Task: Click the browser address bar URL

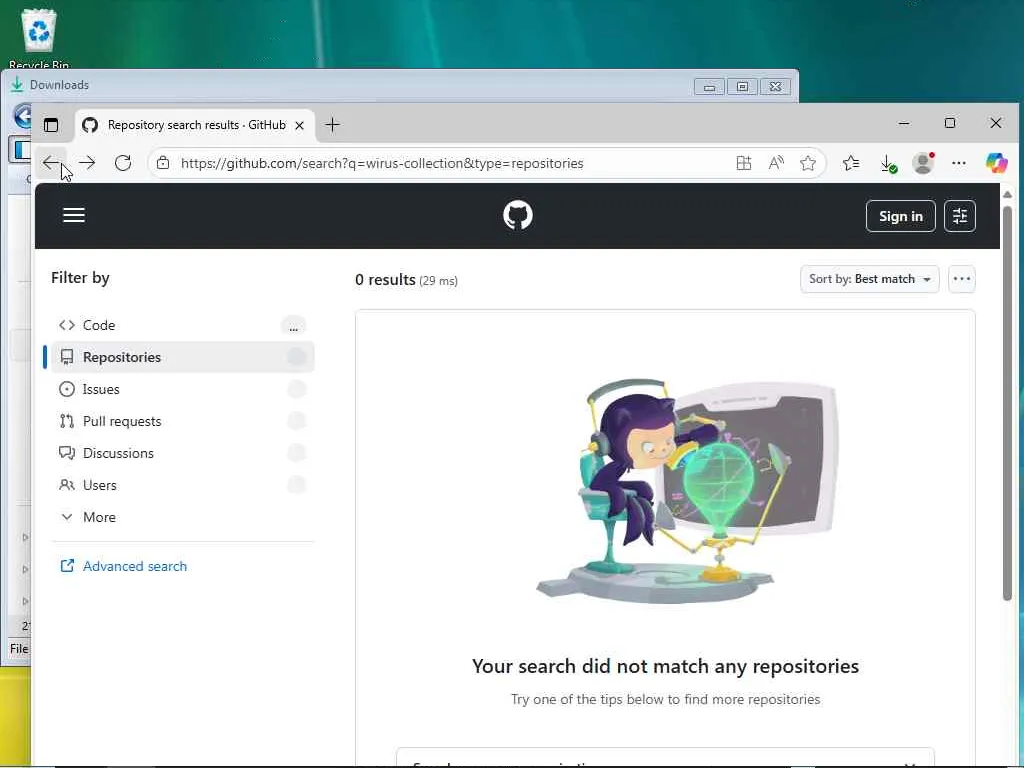Action: click(x=382, y=163)
